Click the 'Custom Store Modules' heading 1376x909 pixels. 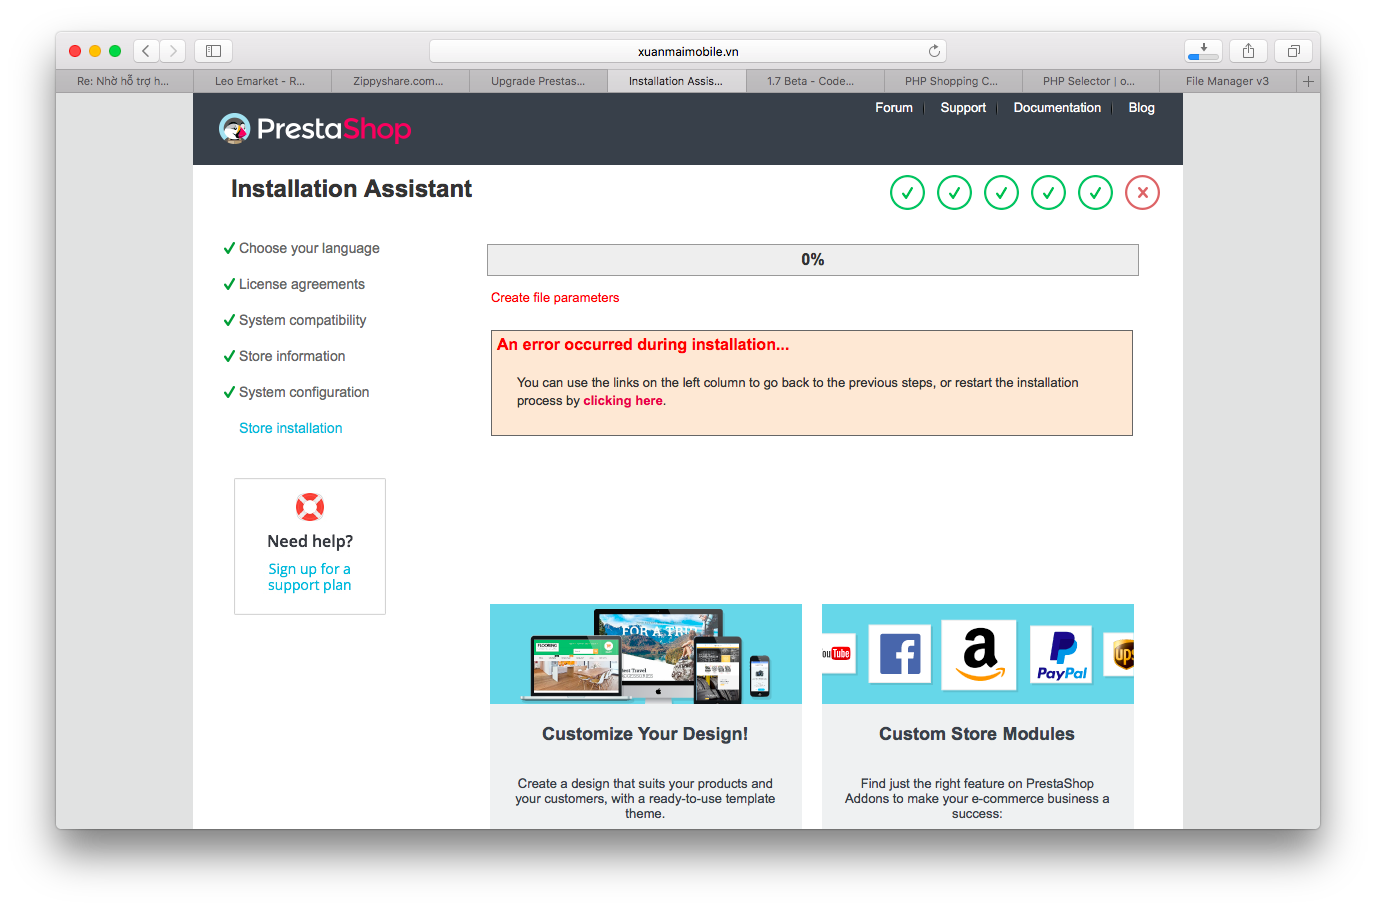[977, 734]
